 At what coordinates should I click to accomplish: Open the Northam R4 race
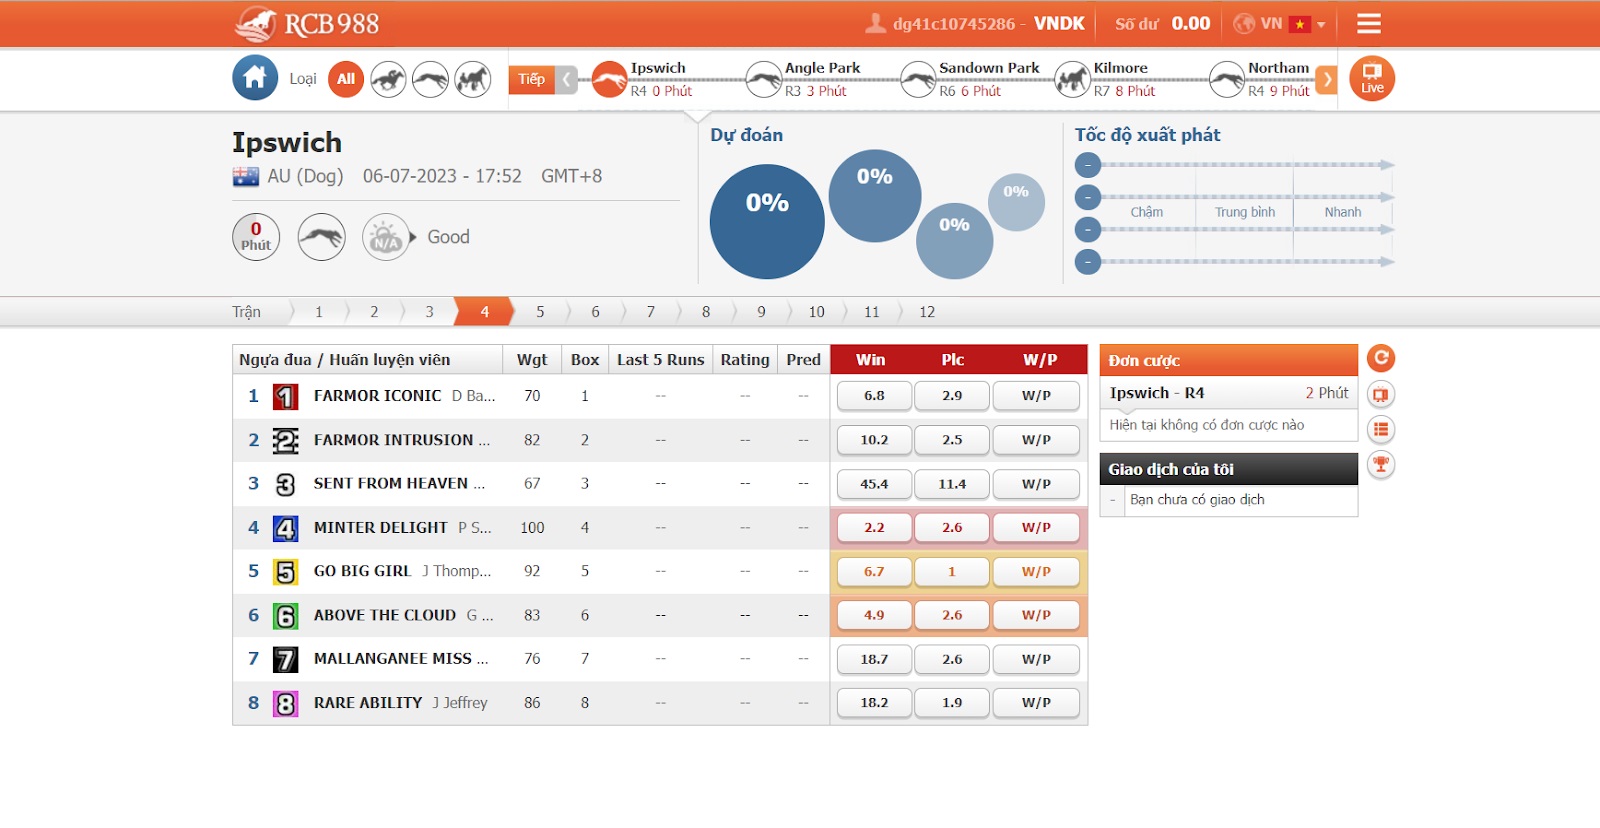(x=1260, y=79)
